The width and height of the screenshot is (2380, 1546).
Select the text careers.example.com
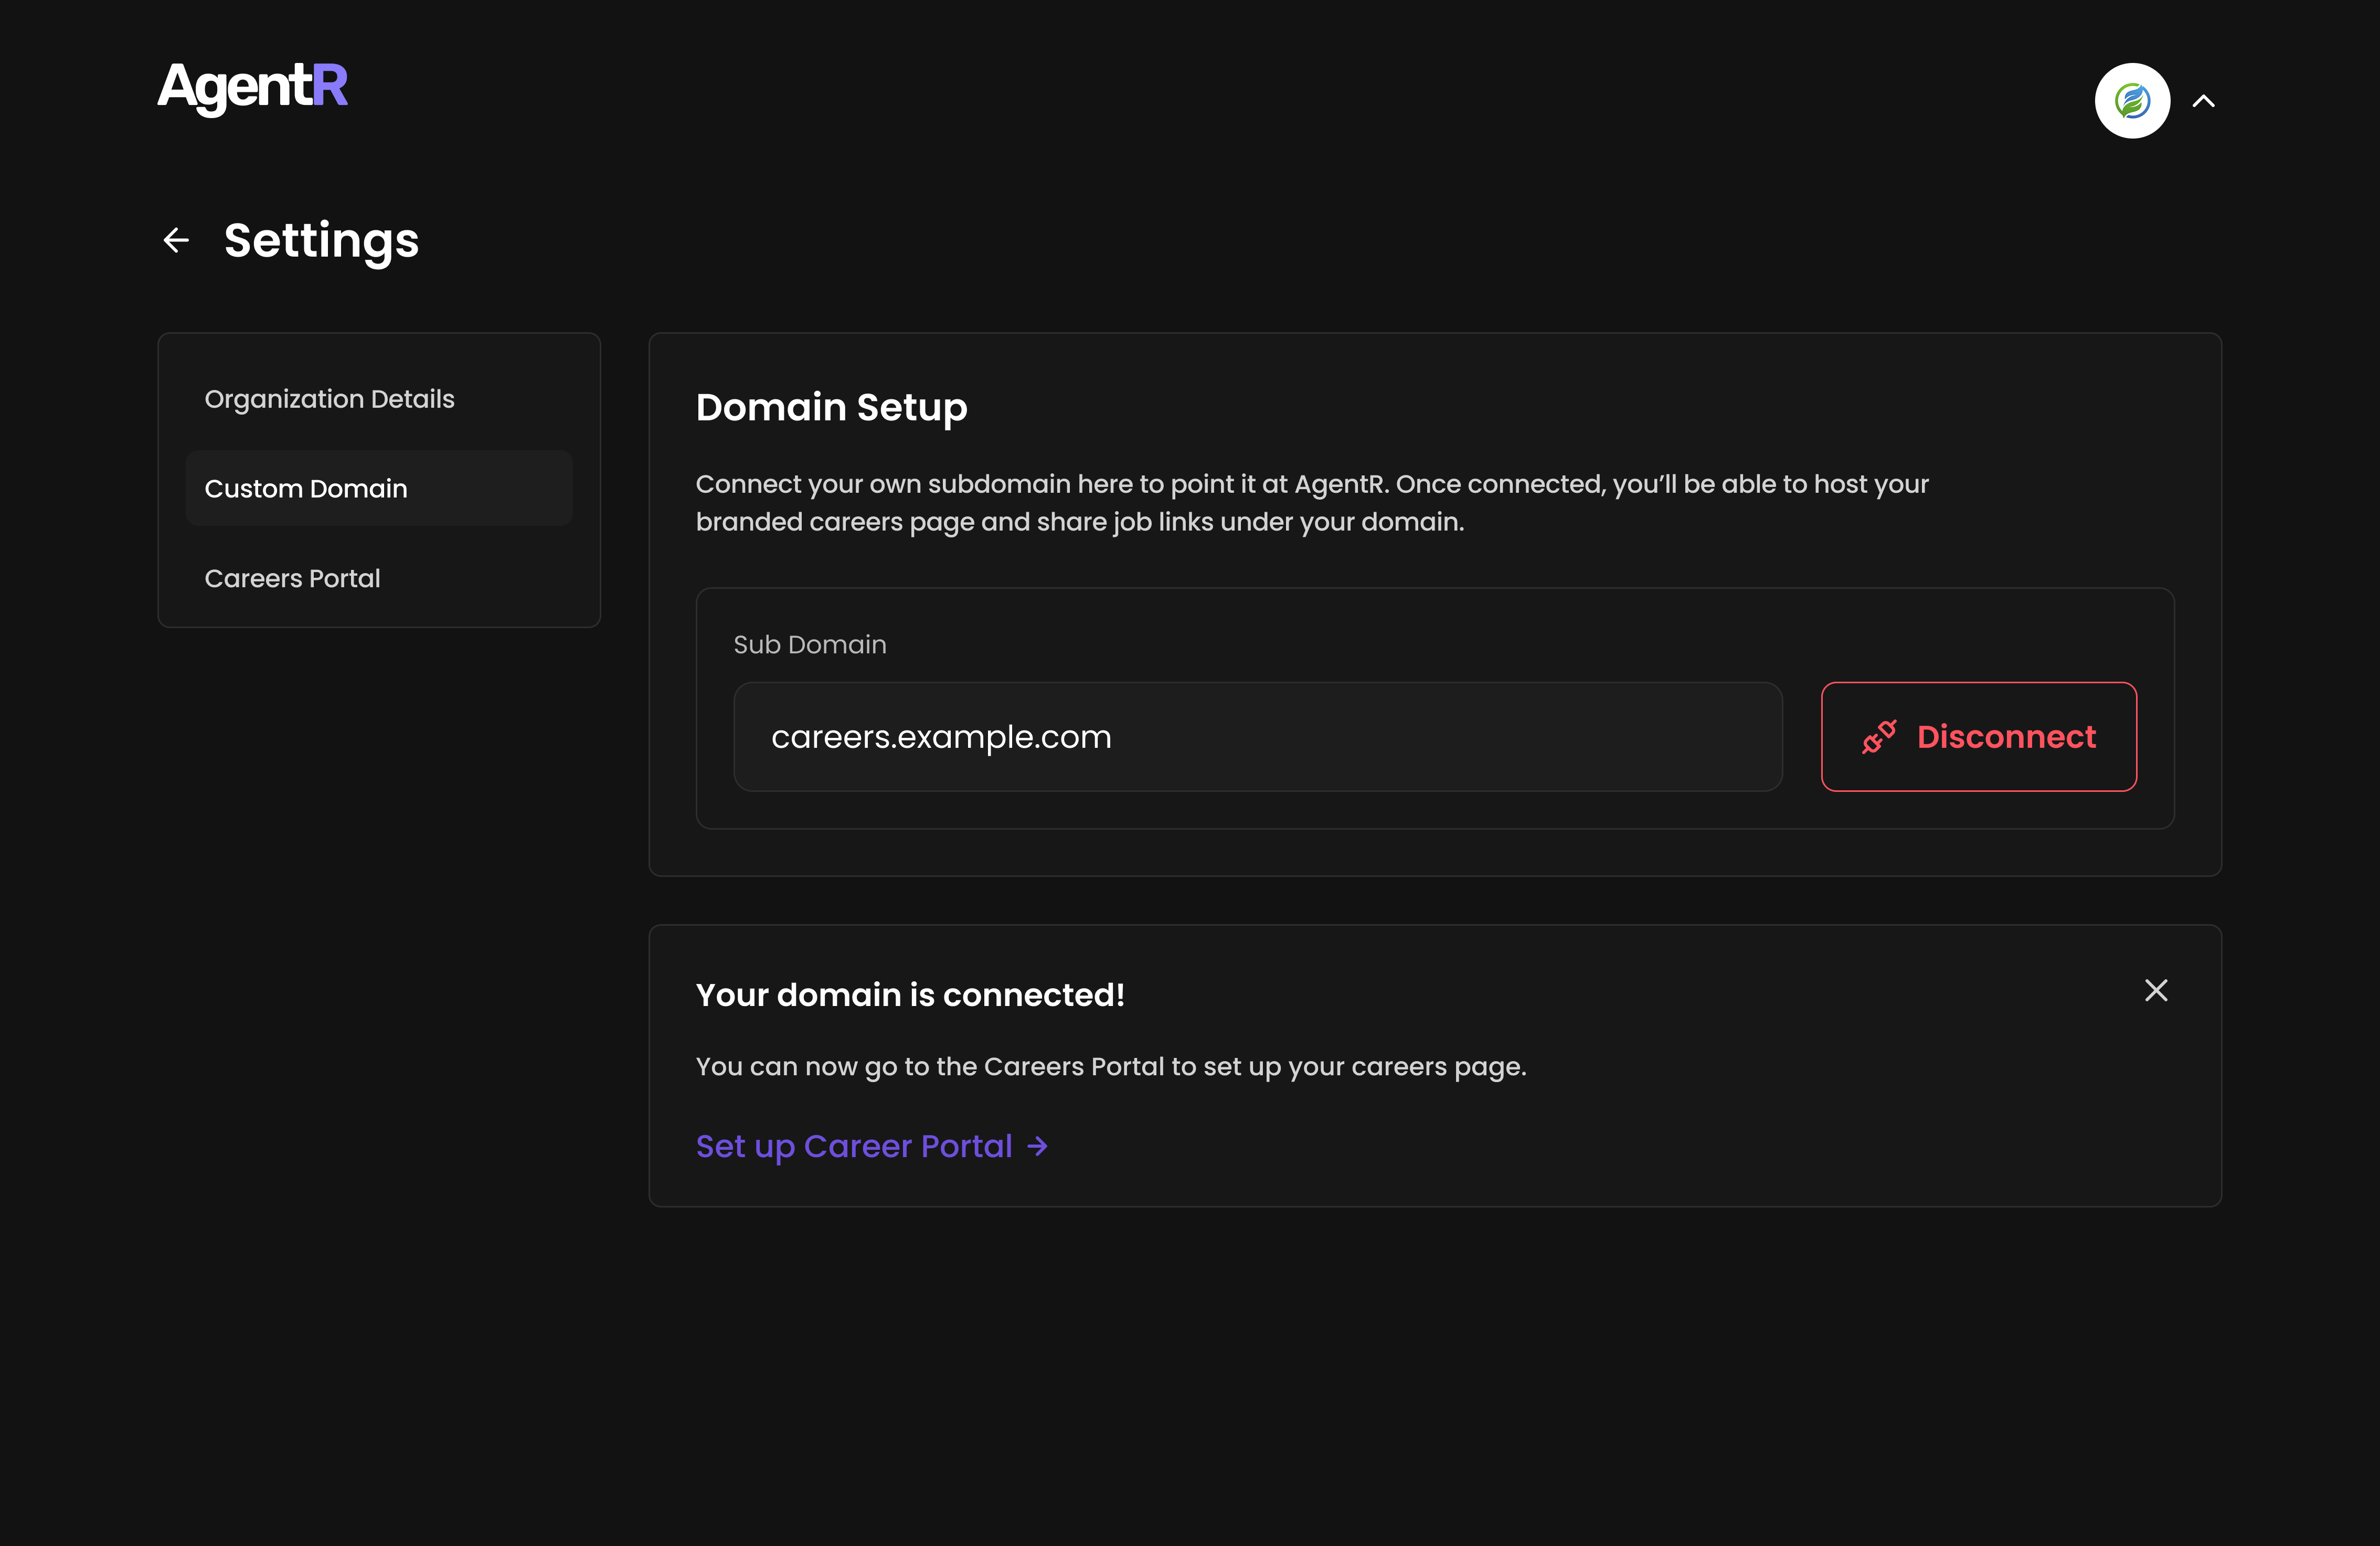(x=941, y=737)
